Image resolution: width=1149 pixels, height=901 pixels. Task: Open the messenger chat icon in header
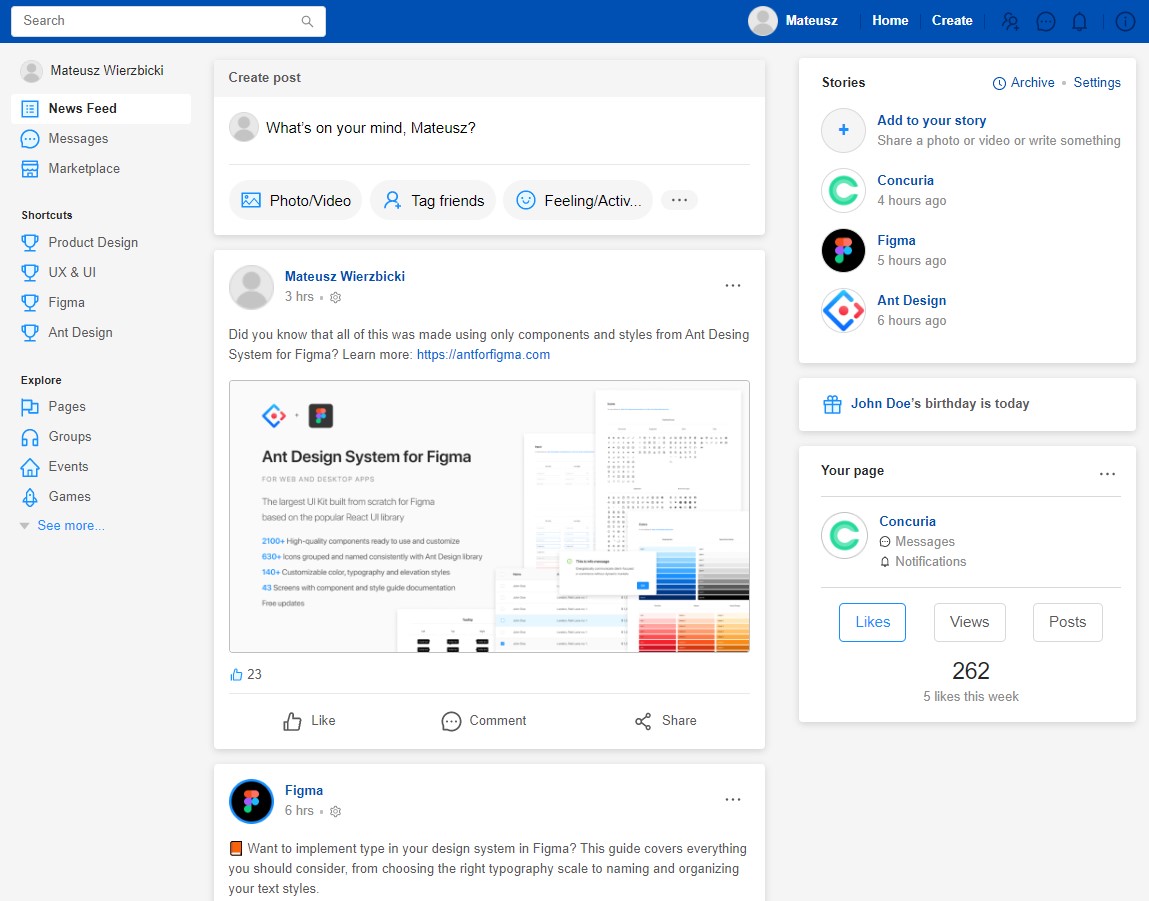pyautogui.click(x=1046, y=21)
